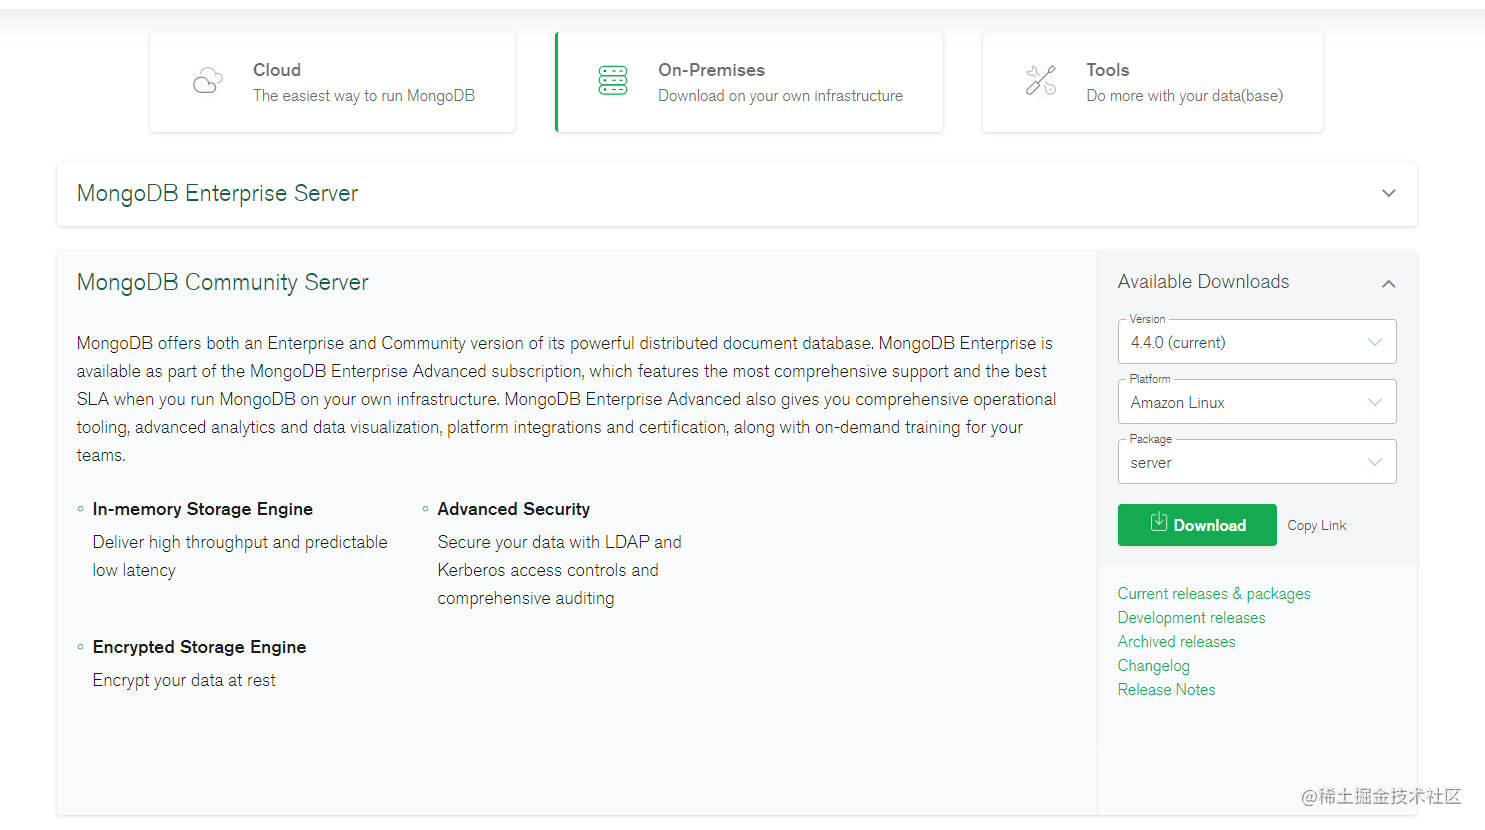
Task: Open the Version dropdown showing 4.4.0 (current)
Action: 1257,342
